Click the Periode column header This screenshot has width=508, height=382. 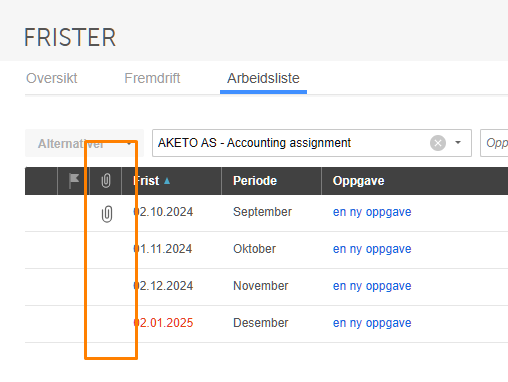[255, 181]
